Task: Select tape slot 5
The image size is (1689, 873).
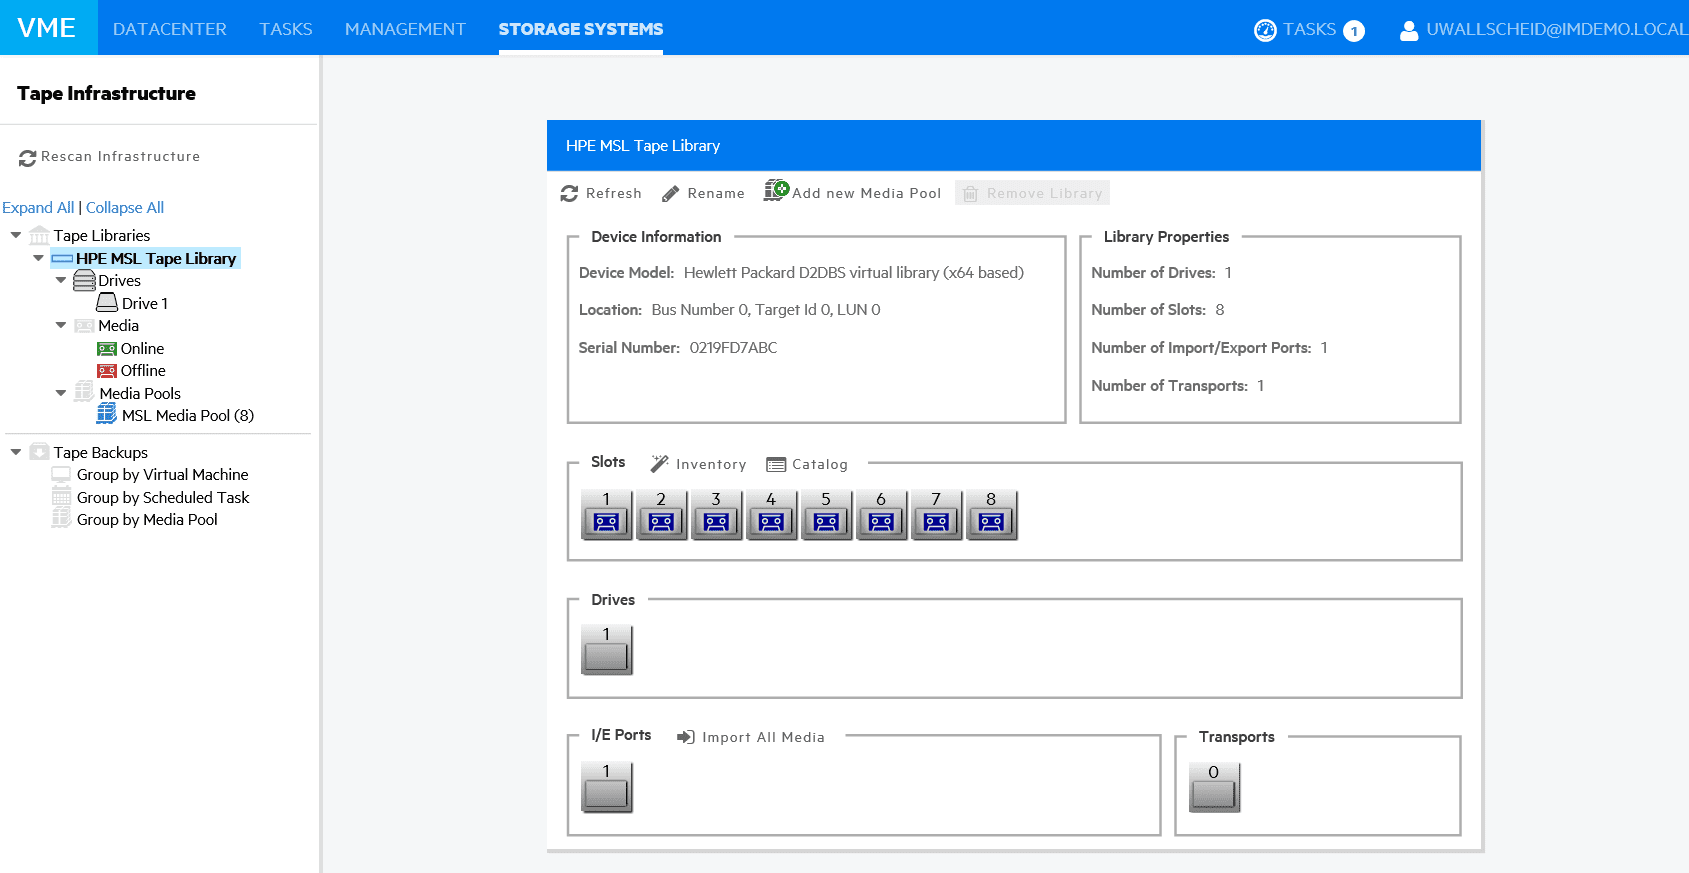Action: (x=827, y=515)
